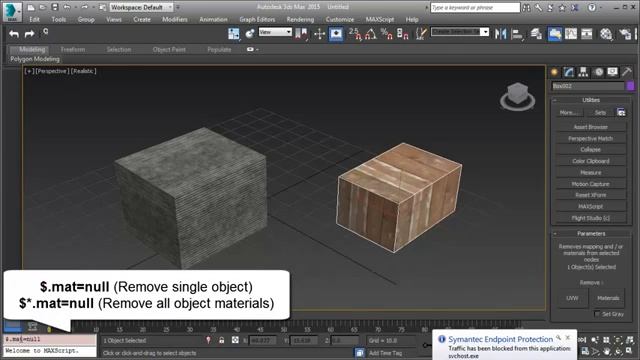This screenshot has height=360, width=640.
Task: Click the Window/Crossing selection icon
Action: click(234, 34)
